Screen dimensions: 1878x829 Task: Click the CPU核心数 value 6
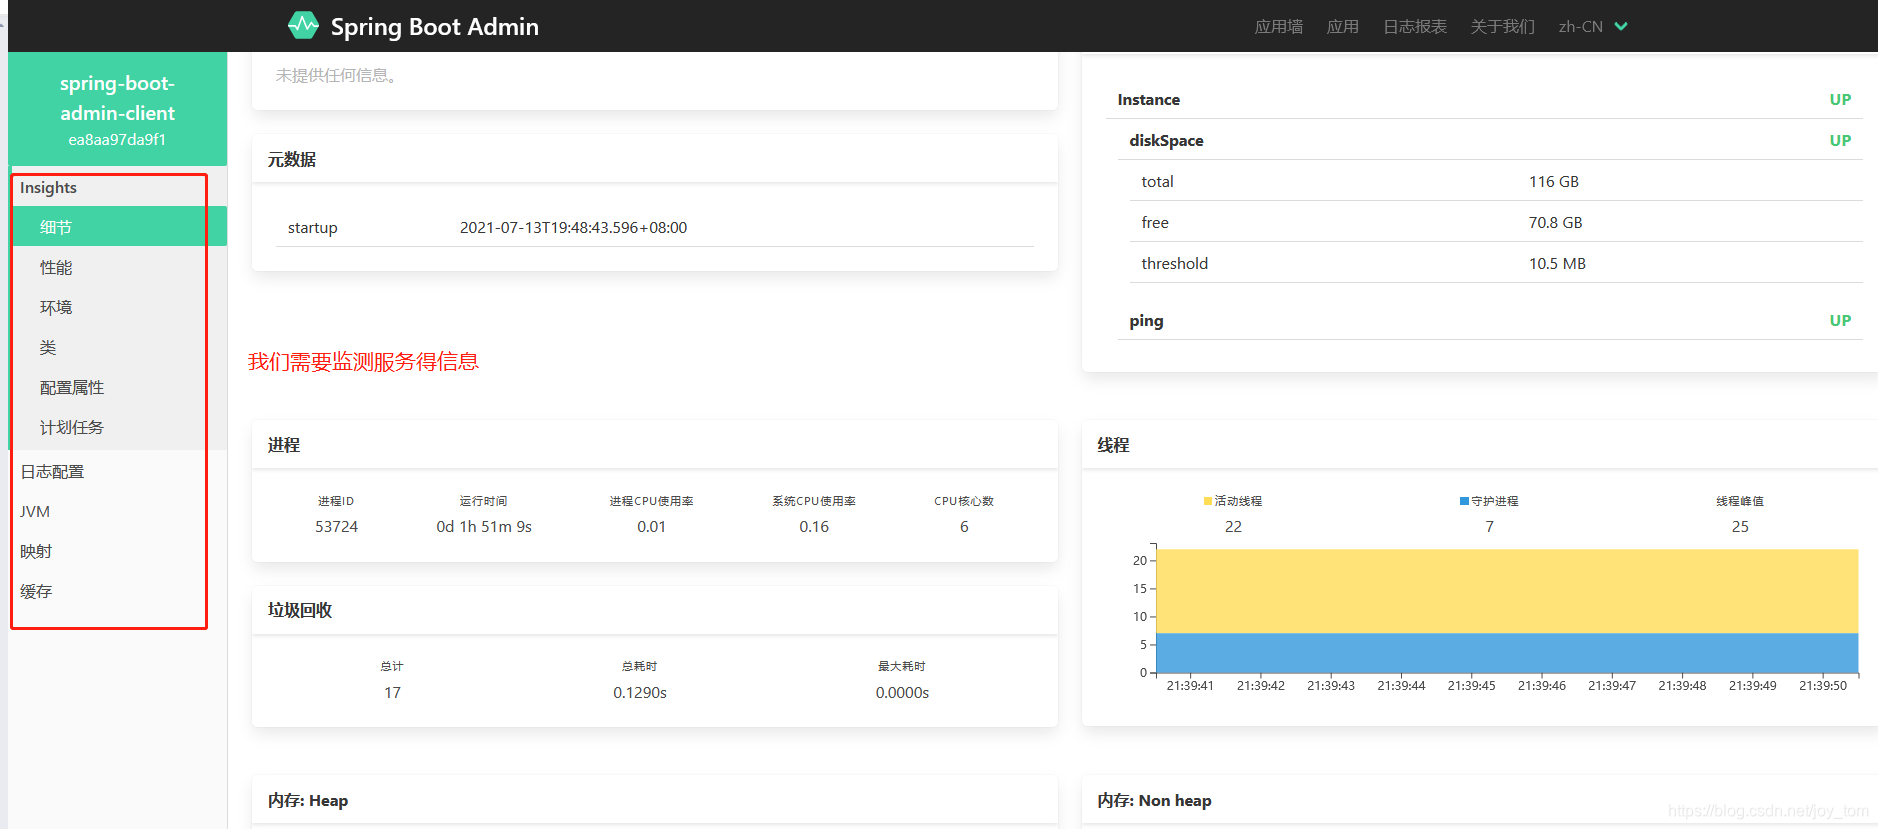coord(964,526)
